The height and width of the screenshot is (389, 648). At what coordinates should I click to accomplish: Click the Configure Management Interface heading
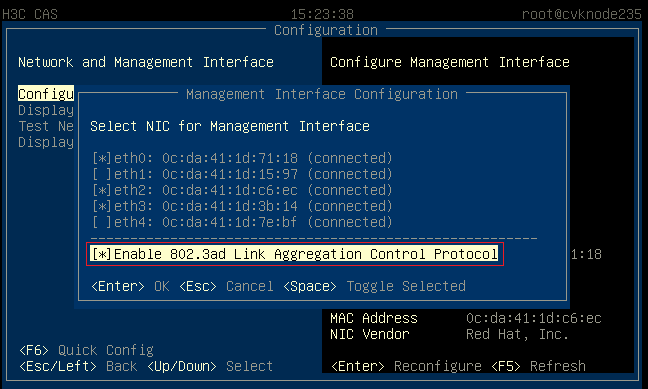(x=450, y=62)
